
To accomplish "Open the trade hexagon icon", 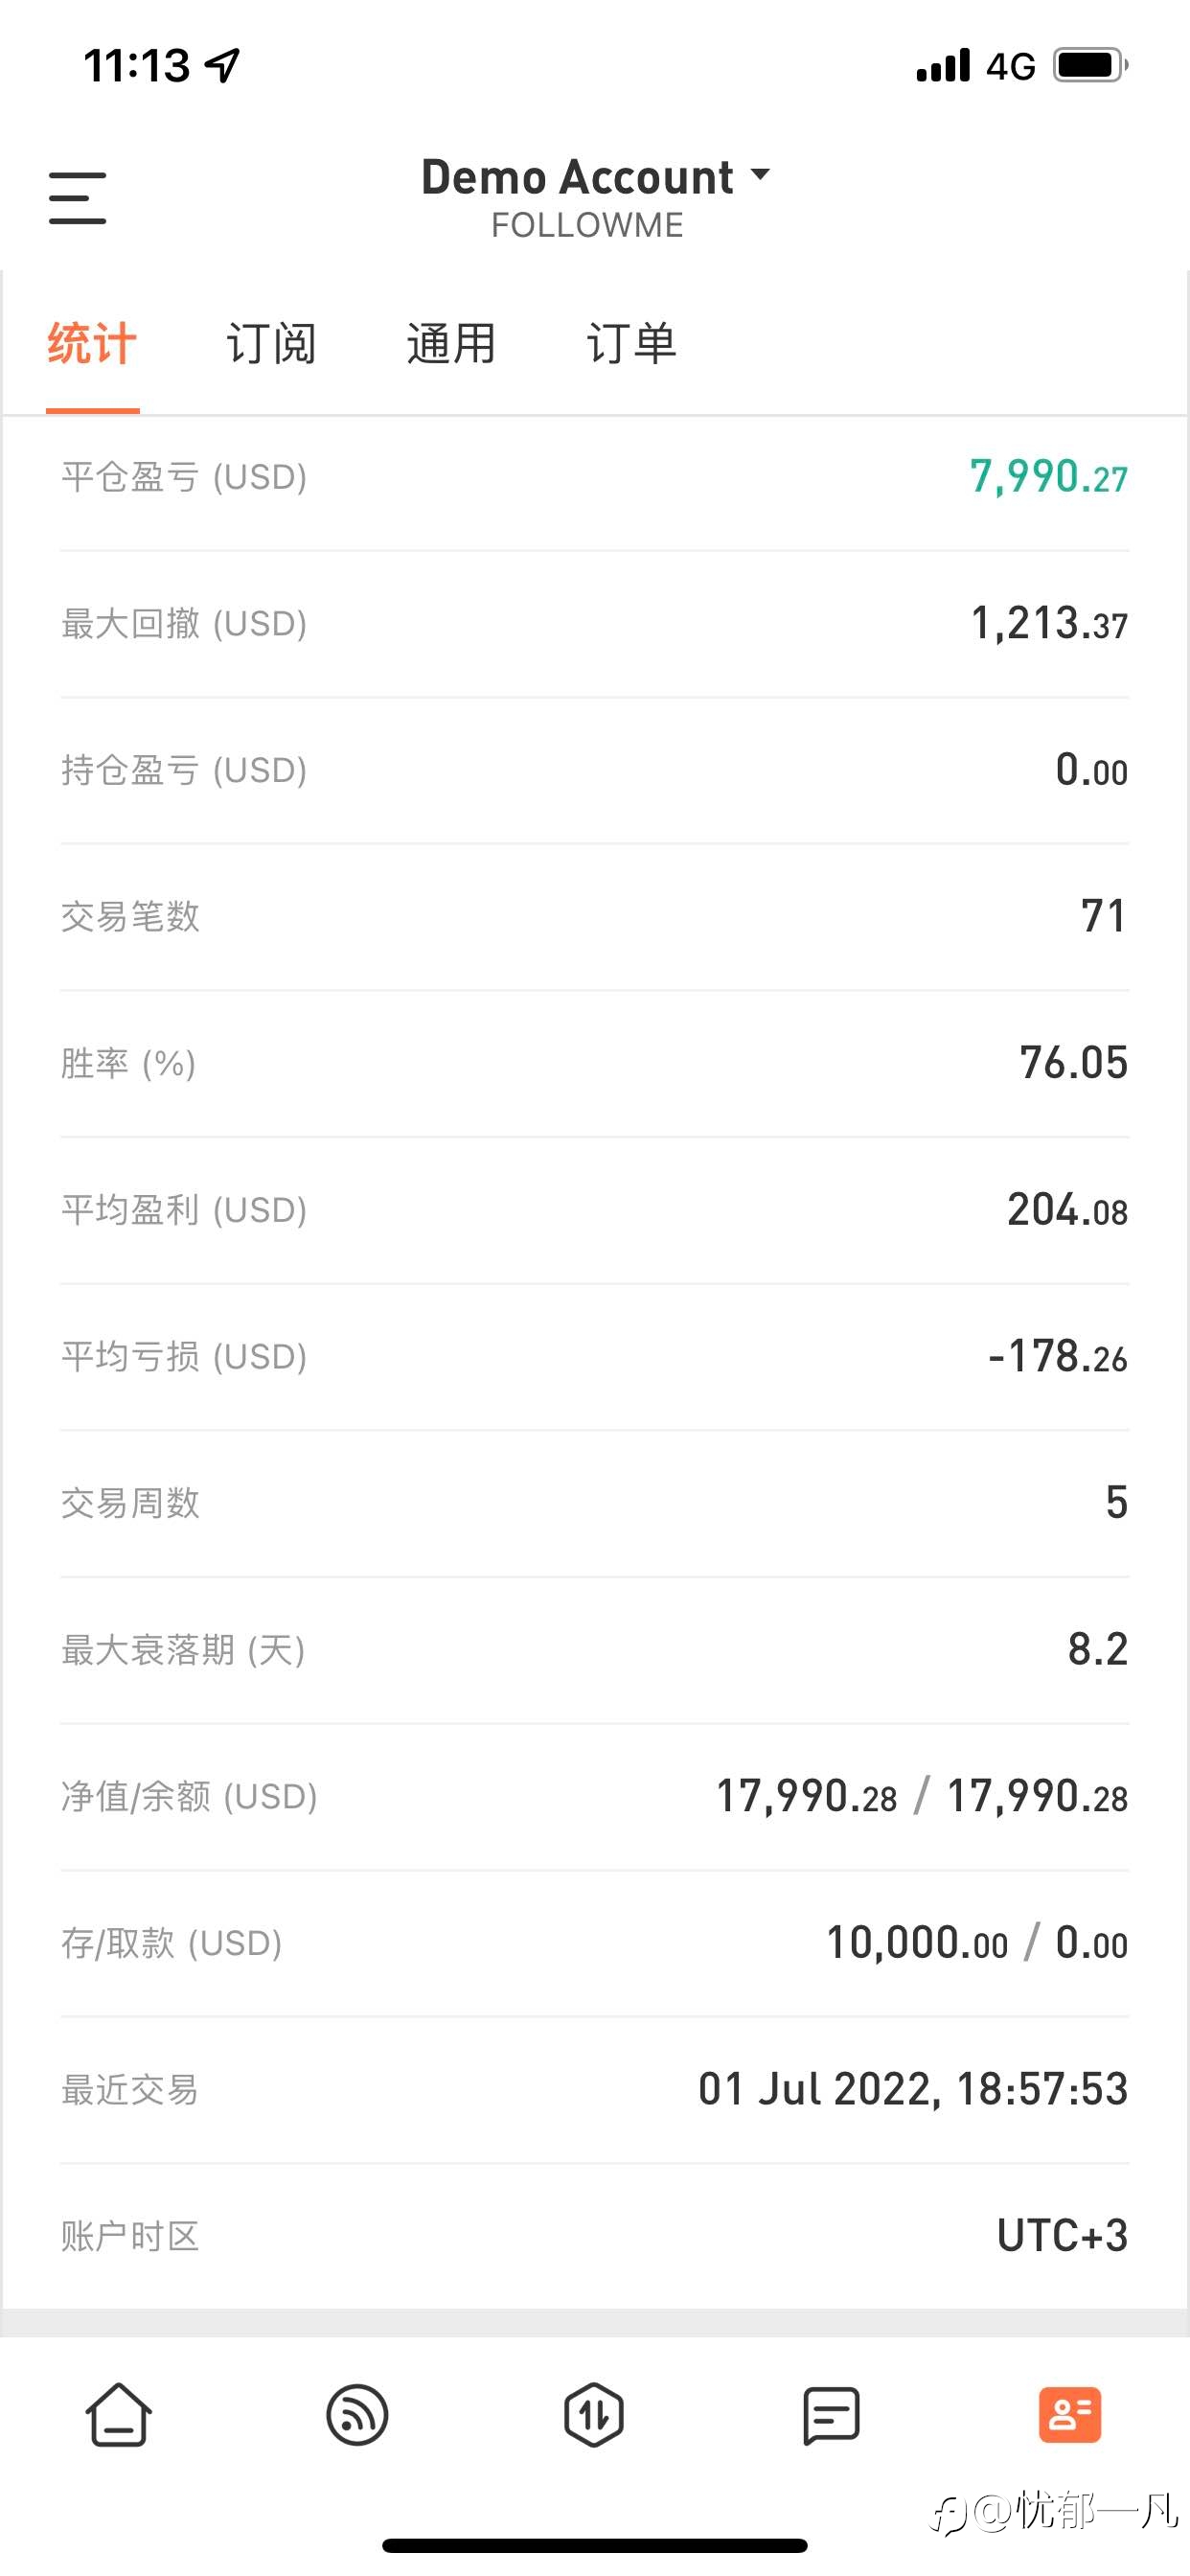I will [x=594, y=2415].
